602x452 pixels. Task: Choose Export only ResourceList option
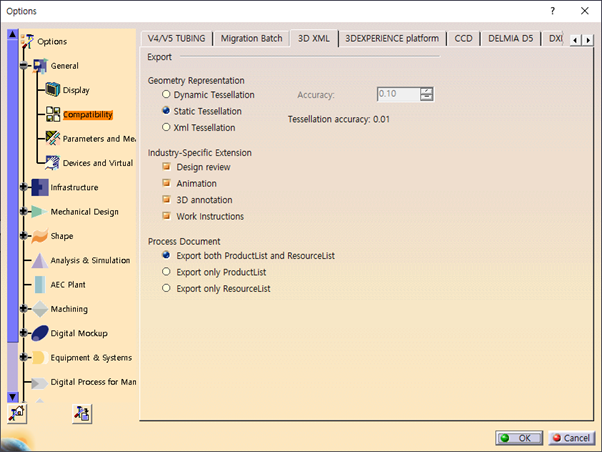tap(166, 288)
